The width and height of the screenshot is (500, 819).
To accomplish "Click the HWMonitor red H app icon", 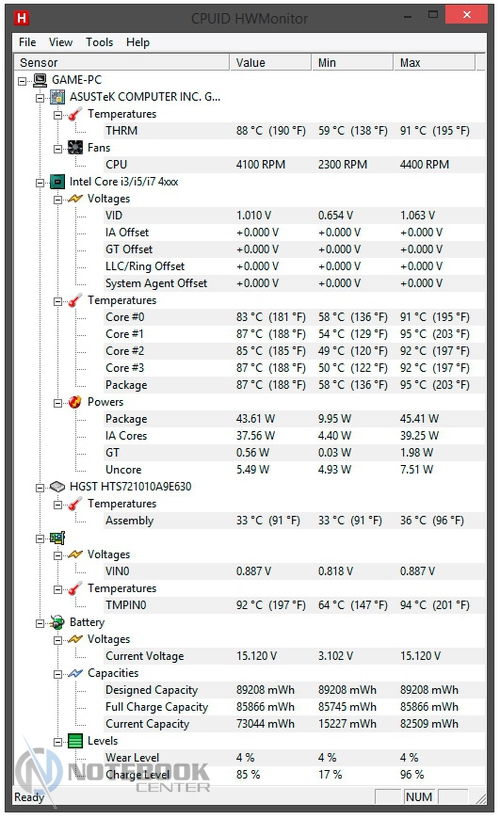I will pyautogui.click(x=21, y=18).
